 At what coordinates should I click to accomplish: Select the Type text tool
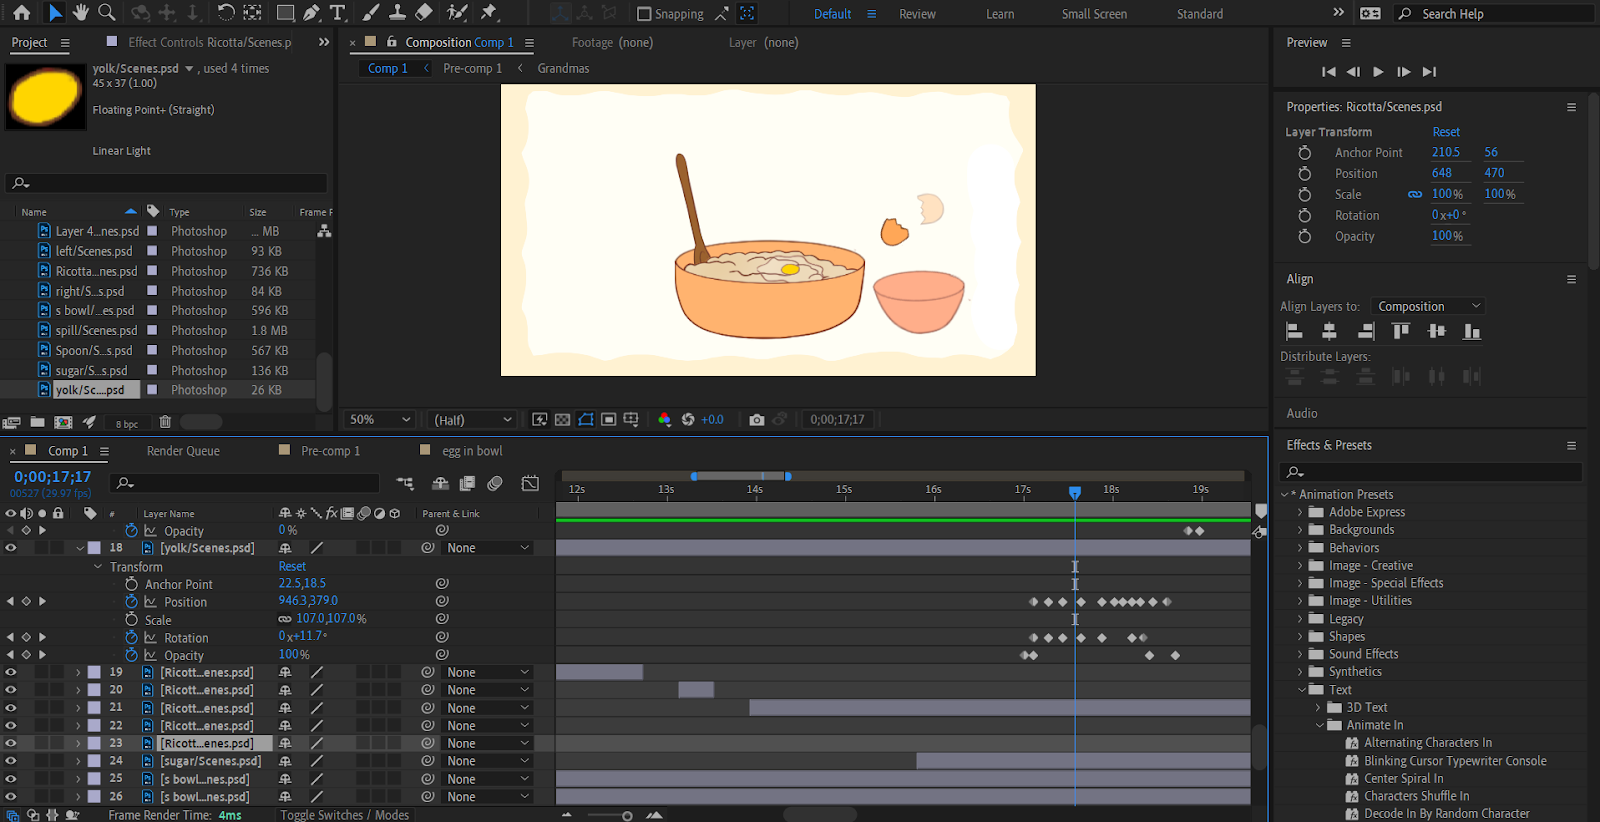click(x=338, y=13)
